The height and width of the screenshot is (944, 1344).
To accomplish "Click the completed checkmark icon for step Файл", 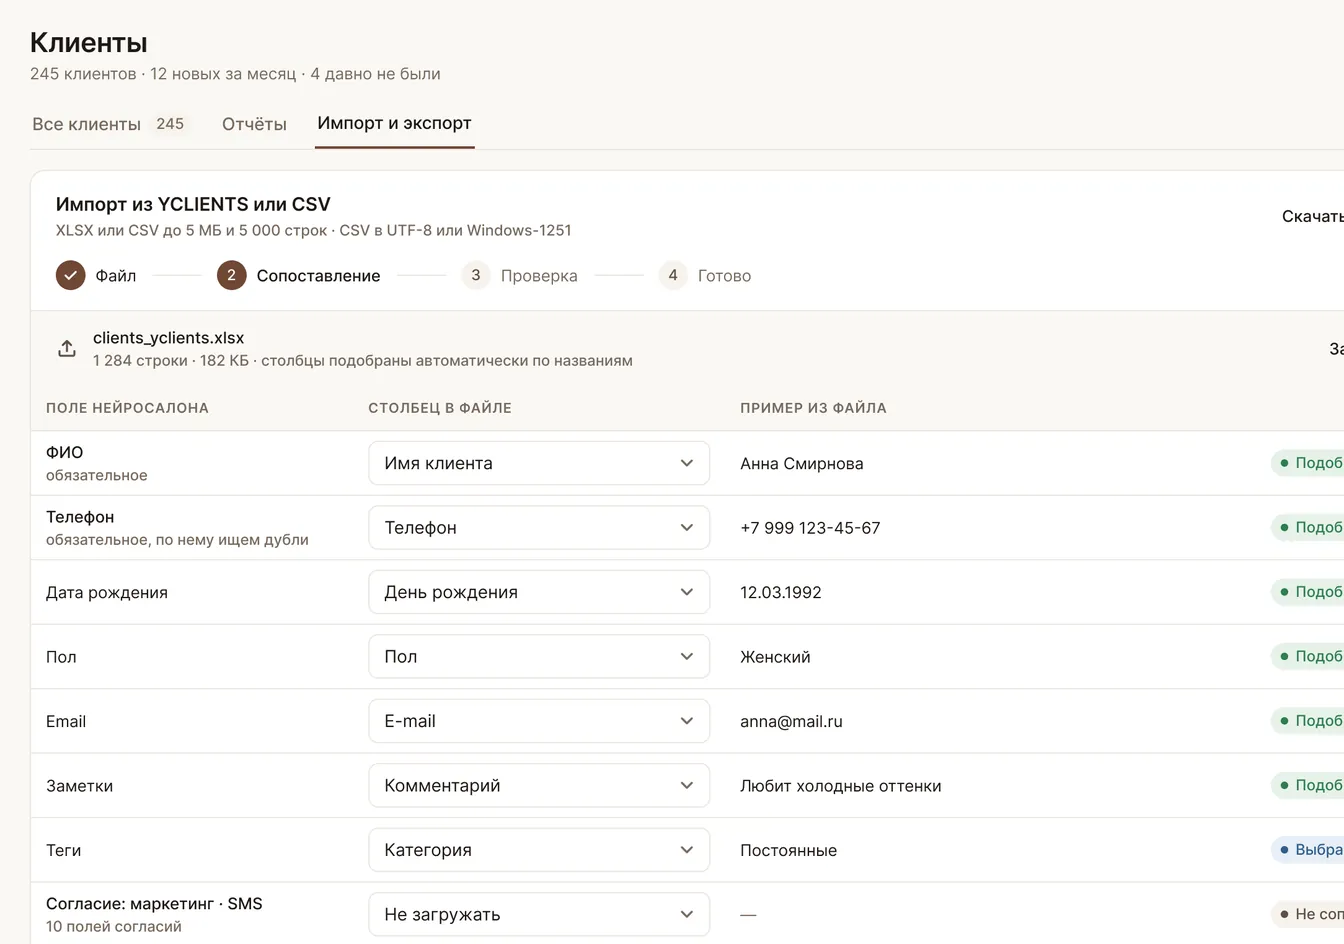I will (x=70, y=275).
